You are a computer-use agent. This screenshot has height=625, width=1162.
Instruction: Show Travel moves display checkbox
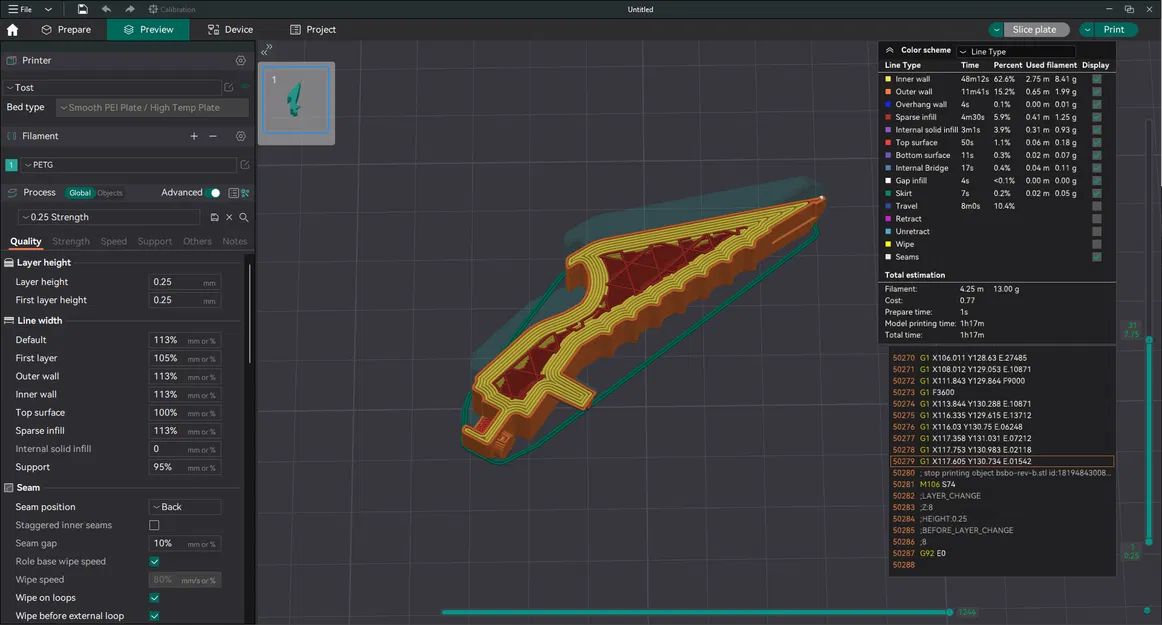pos(1097,206)
